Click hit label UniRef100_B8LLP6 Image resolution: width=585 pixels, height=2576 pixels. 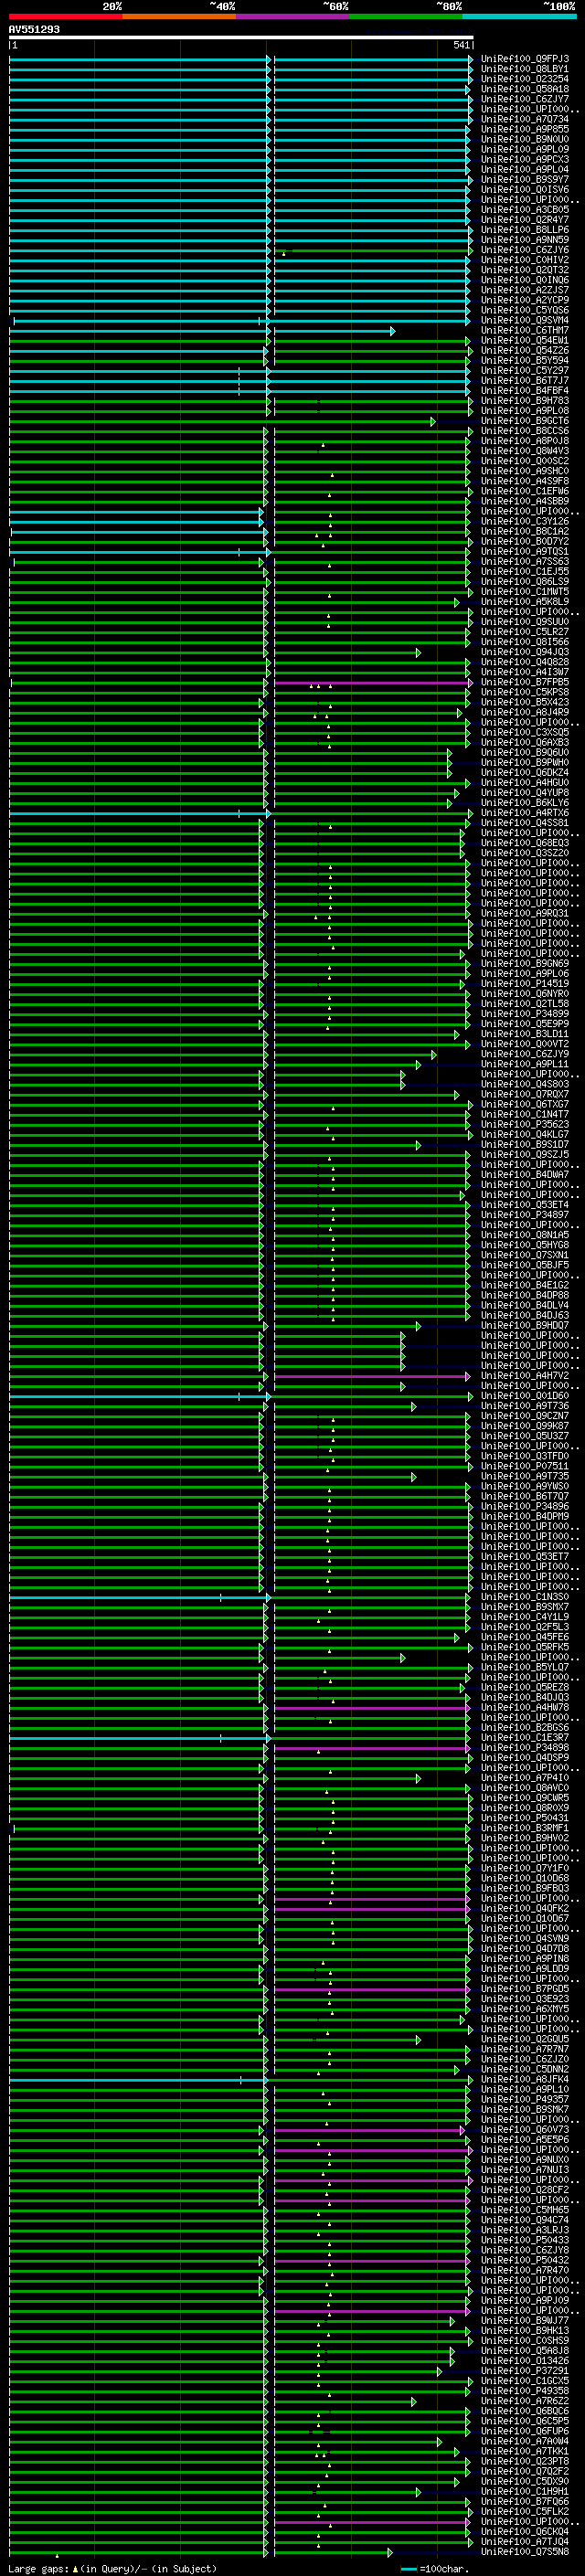click(x=524, y=230)
